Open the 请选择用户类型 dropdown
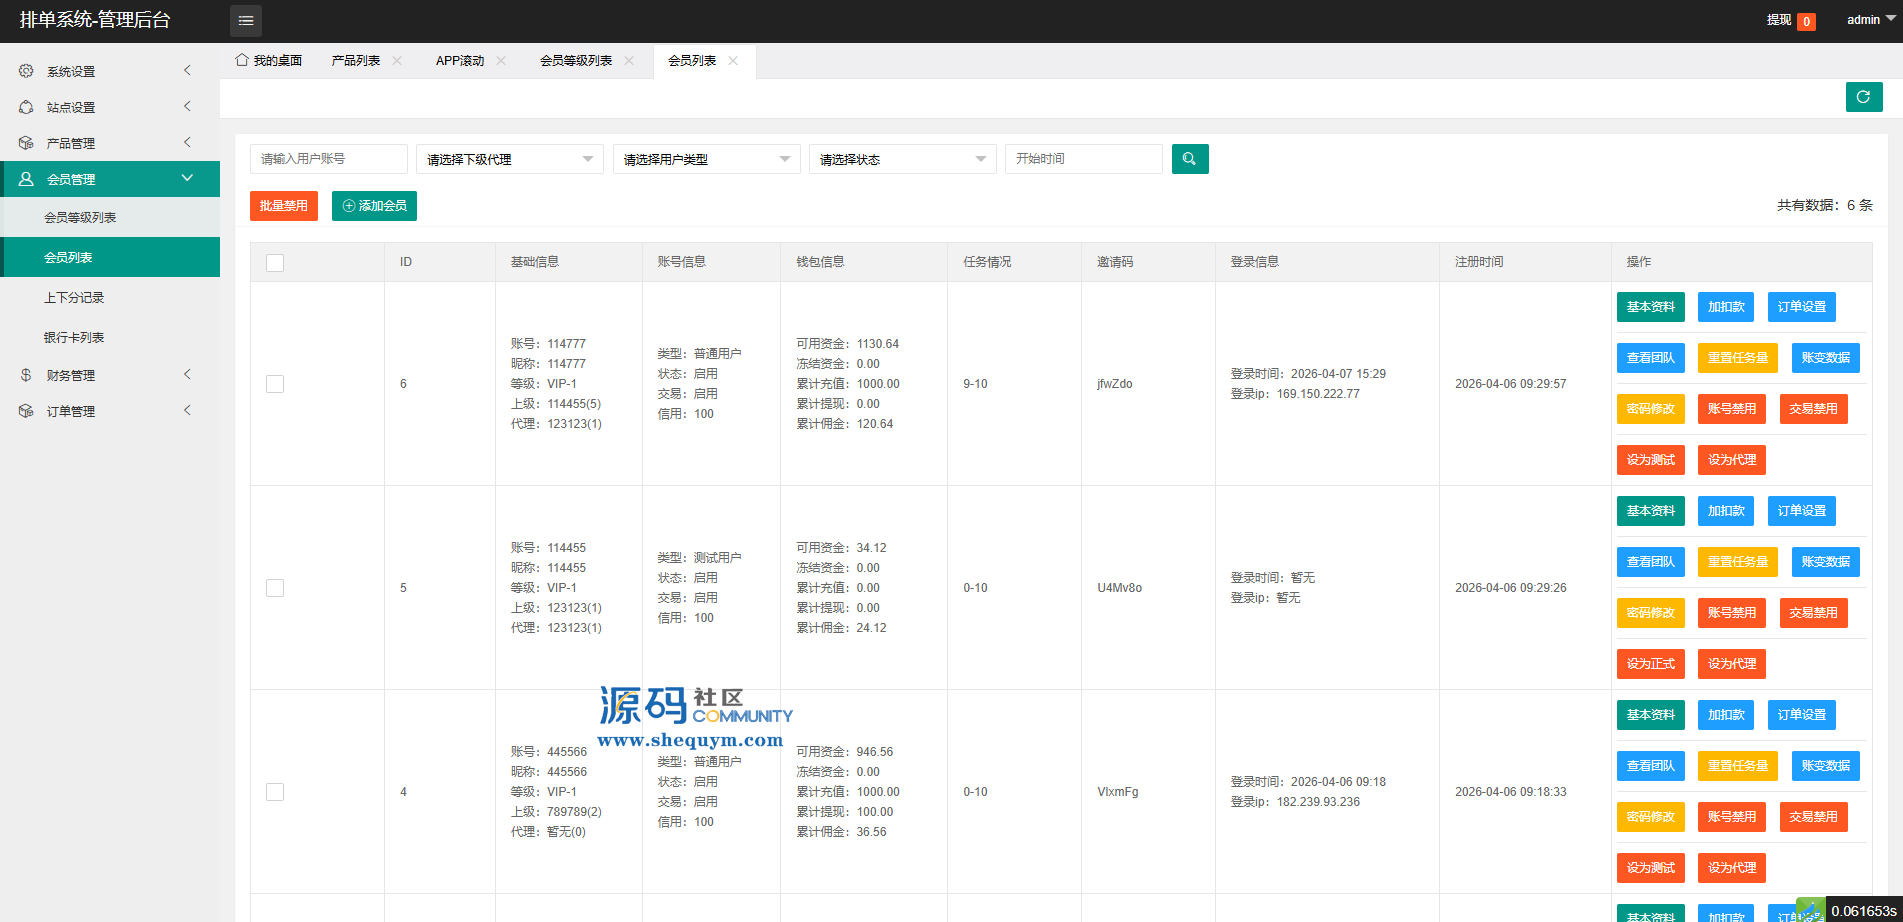Image resolution: width=1903 pixels, height=922 pixels. click(x=706, y=159)
